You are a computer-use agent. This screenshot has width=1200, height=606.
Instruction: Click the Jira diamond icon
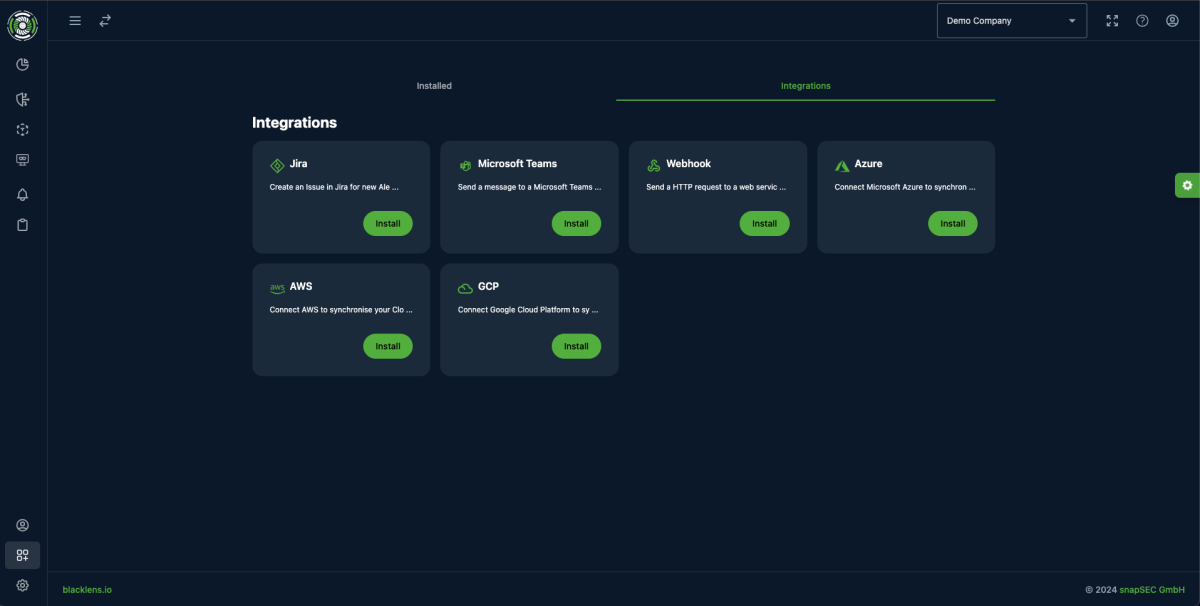[x=277, y=165]
